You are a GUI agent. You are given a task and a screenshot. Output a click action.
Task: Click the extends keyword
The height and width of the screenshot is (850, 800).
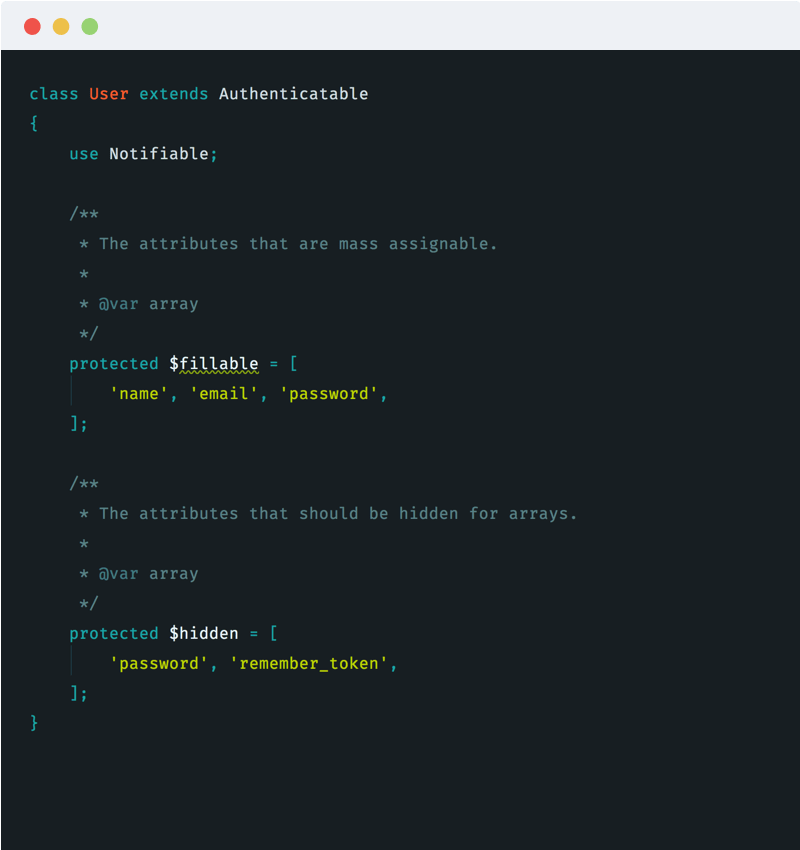pos(173,94)
